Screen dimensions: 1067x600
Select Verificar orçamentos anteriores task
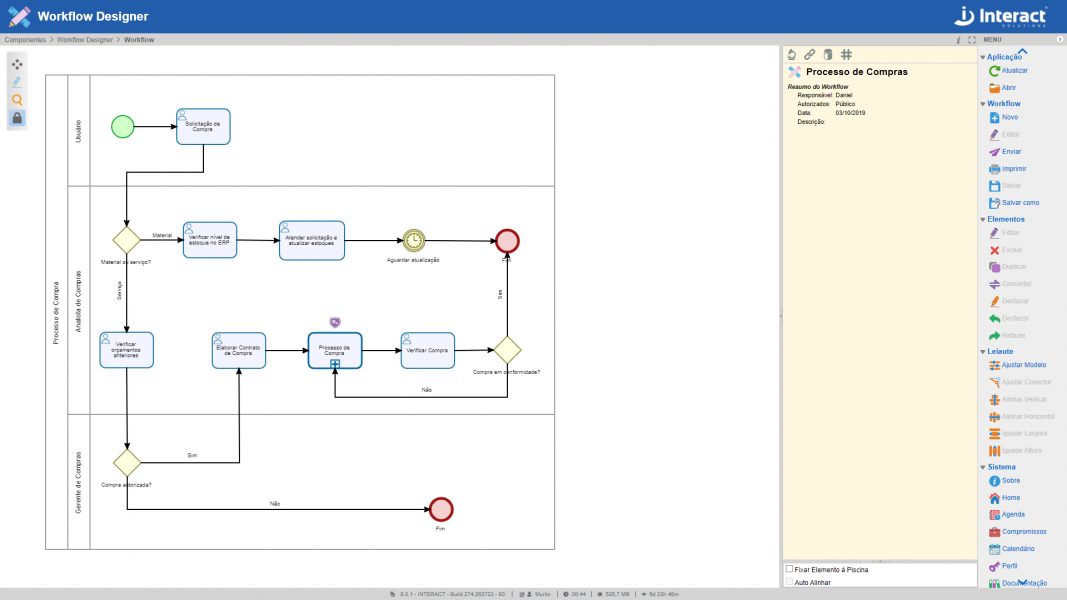click(127, 350)
